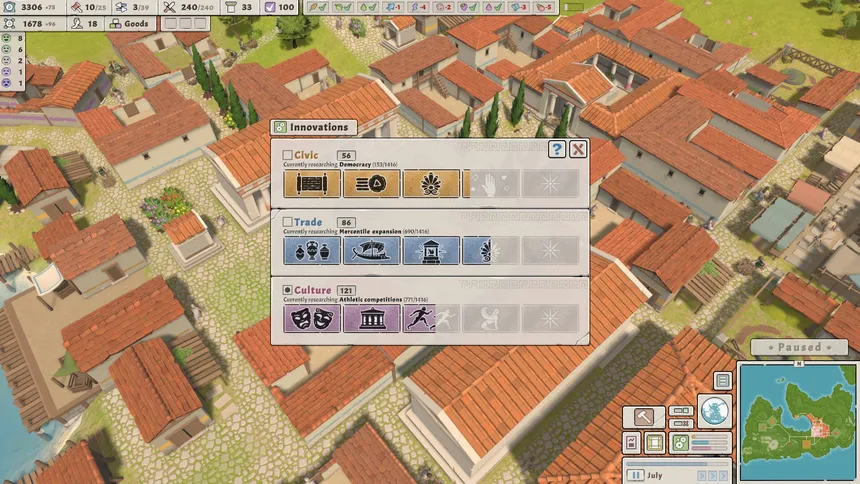Click the Trade points badge 86
The width and height of the screenshot is (860, 484).
(x=346, y=222)
